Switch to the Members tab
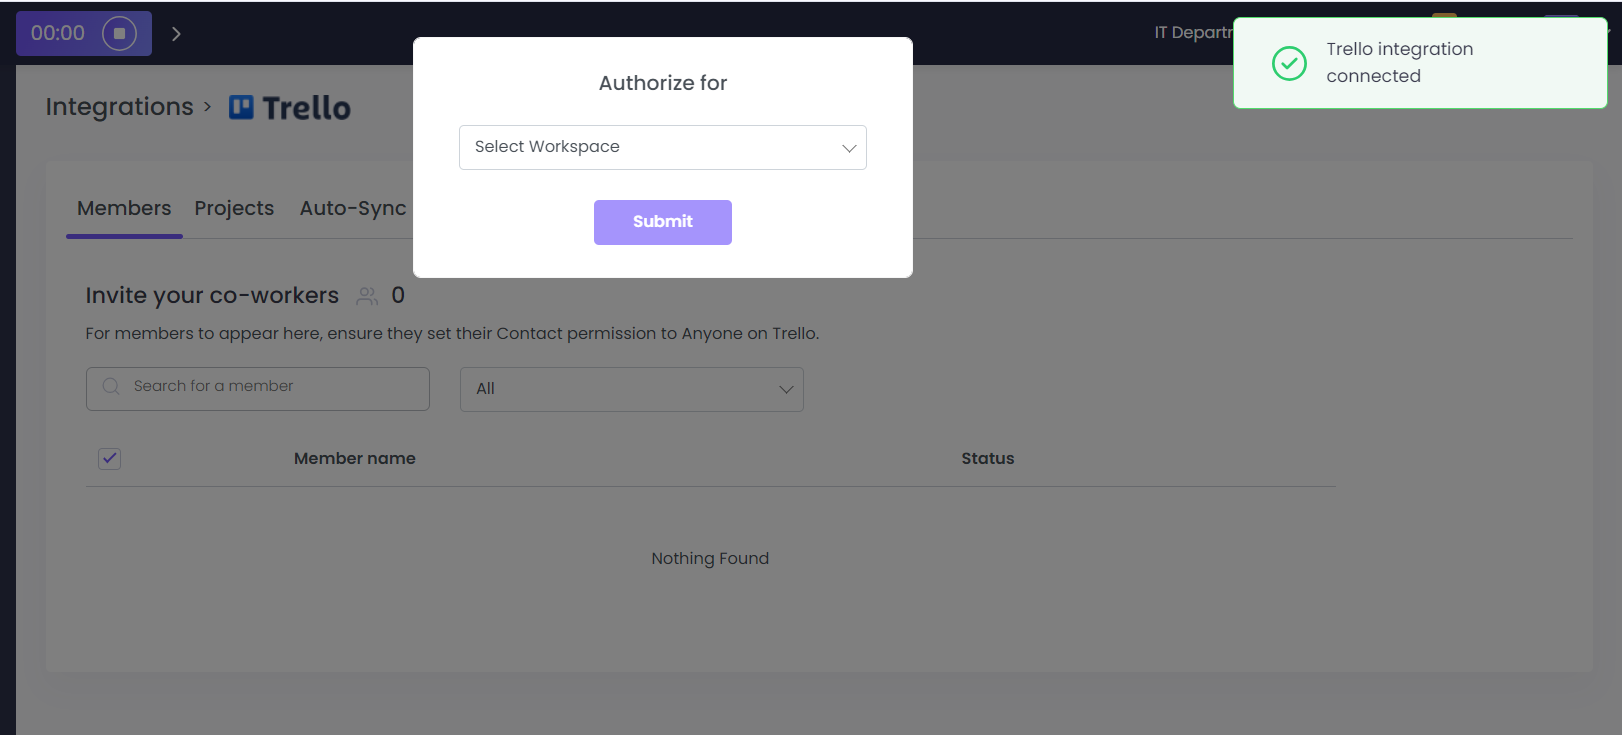Viewport: 1622px width, 735px height. (x=124, y=208)
